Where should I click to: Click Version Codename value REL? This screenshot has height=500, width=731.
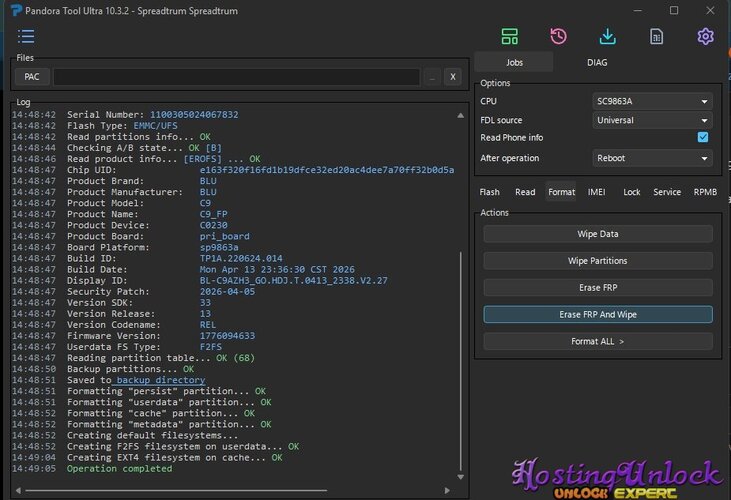point(208,325)
